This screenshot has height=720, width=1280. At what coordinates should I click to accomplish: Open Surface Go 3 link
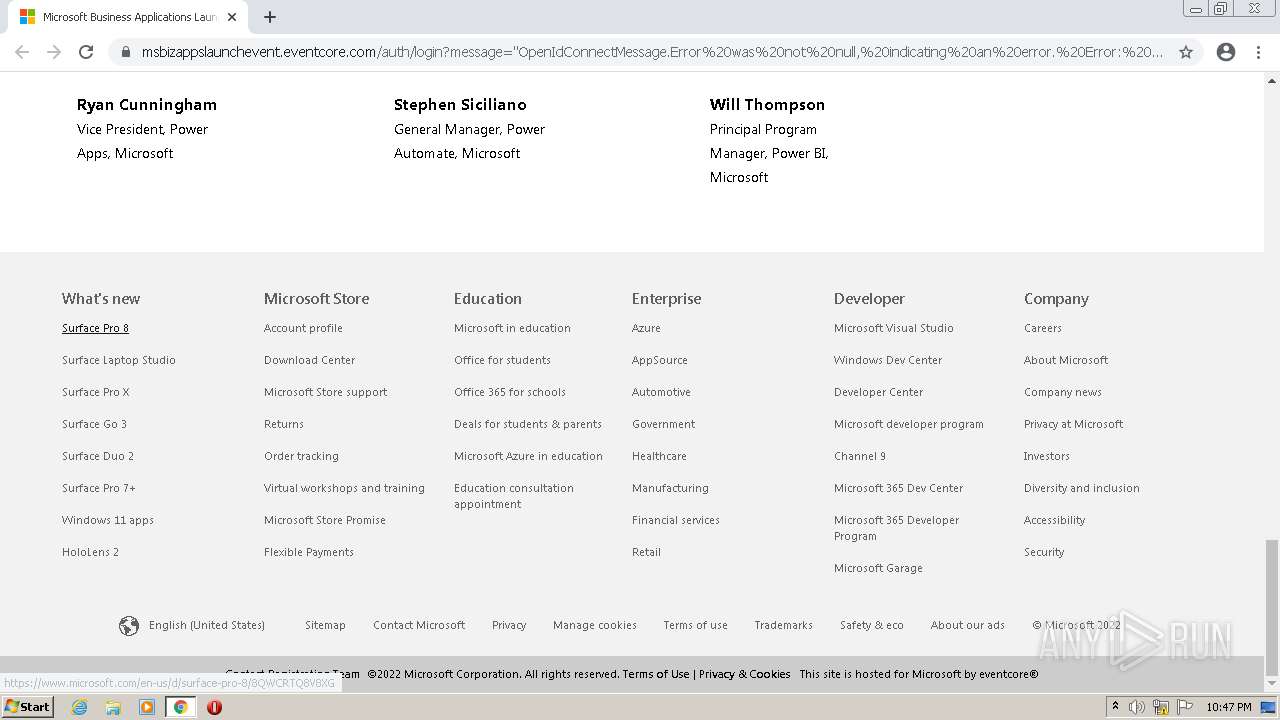pos(94,424)
